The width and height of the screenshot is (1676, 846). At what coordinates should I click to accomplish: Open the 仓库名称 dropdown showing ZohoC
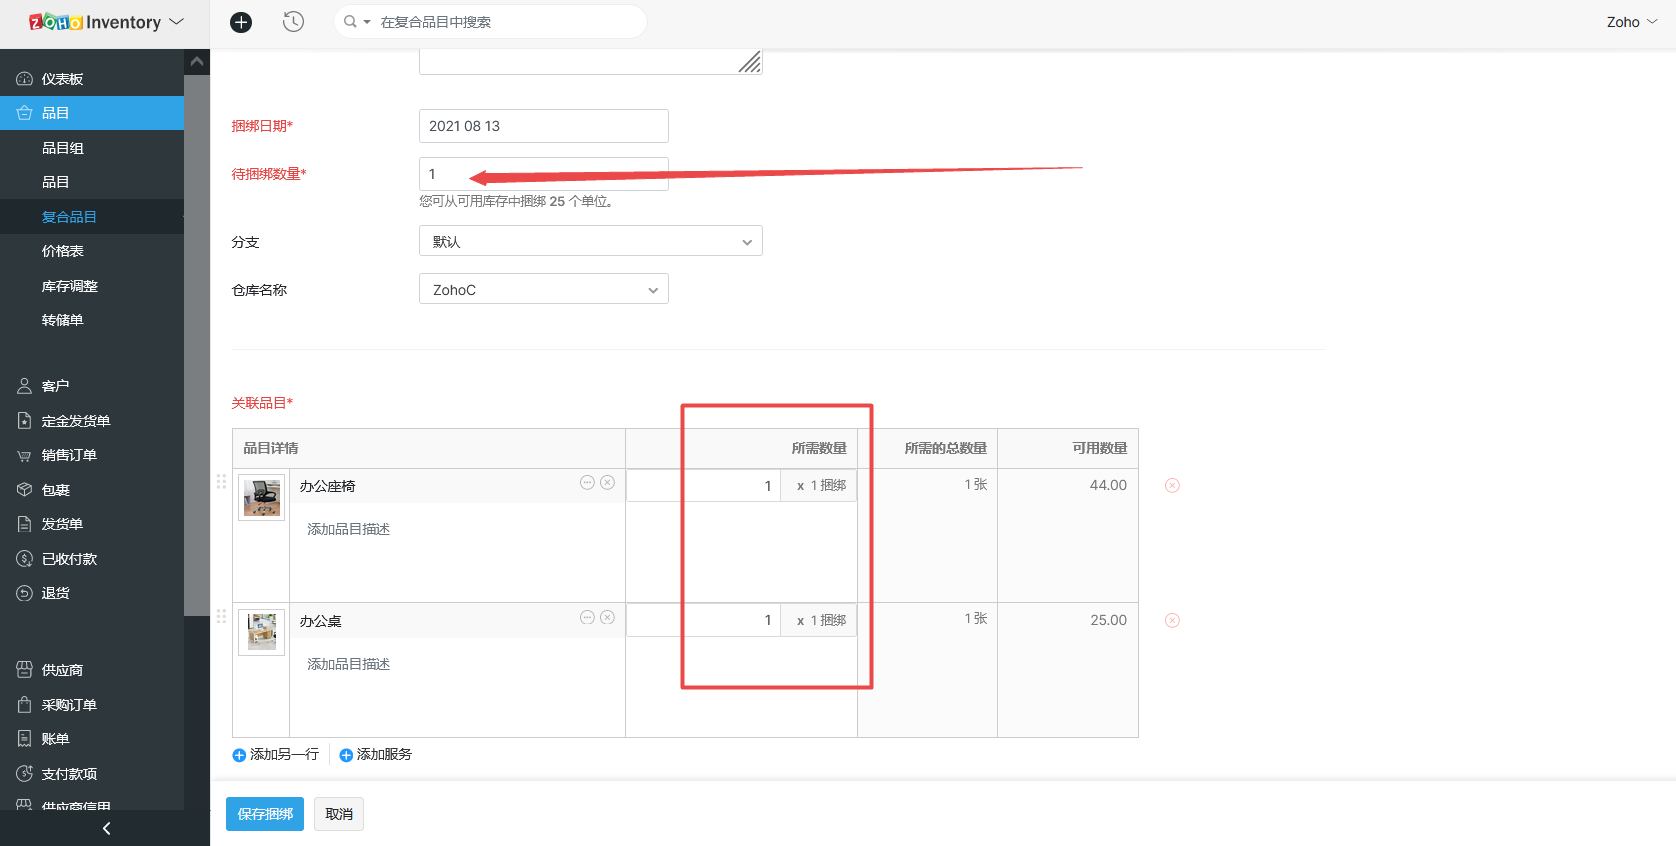coord(543,290)
